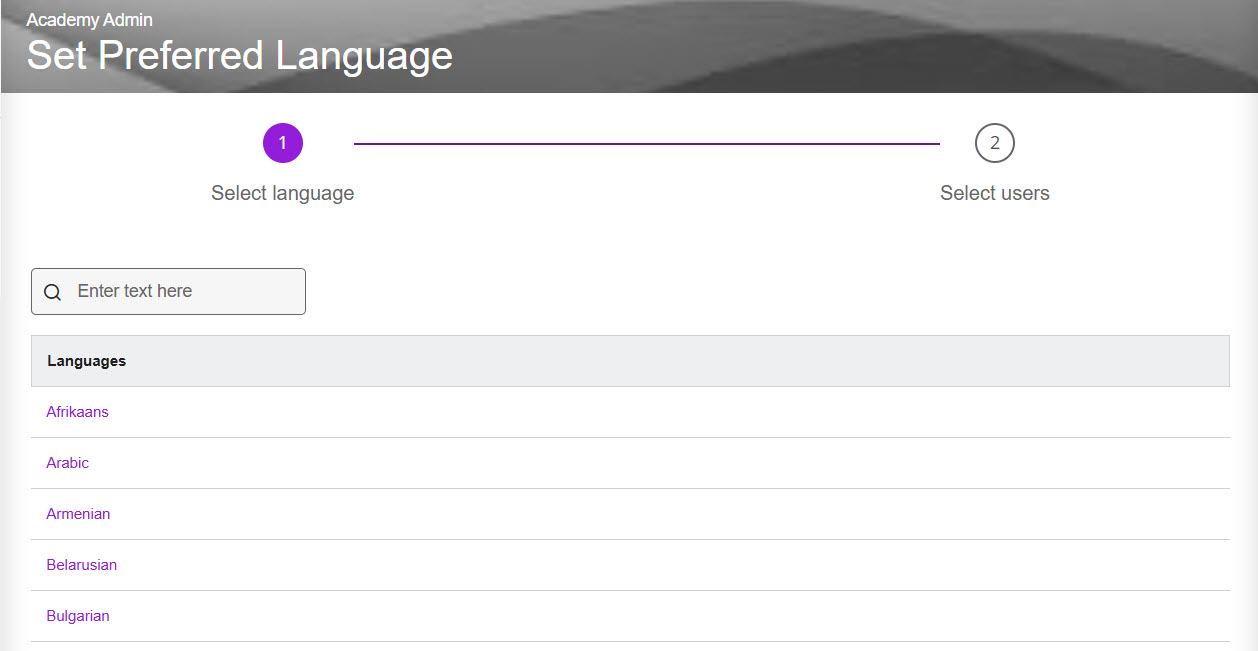Click the magnifying glass search icon
The image size is (1258, 651).
click(53, 292)
